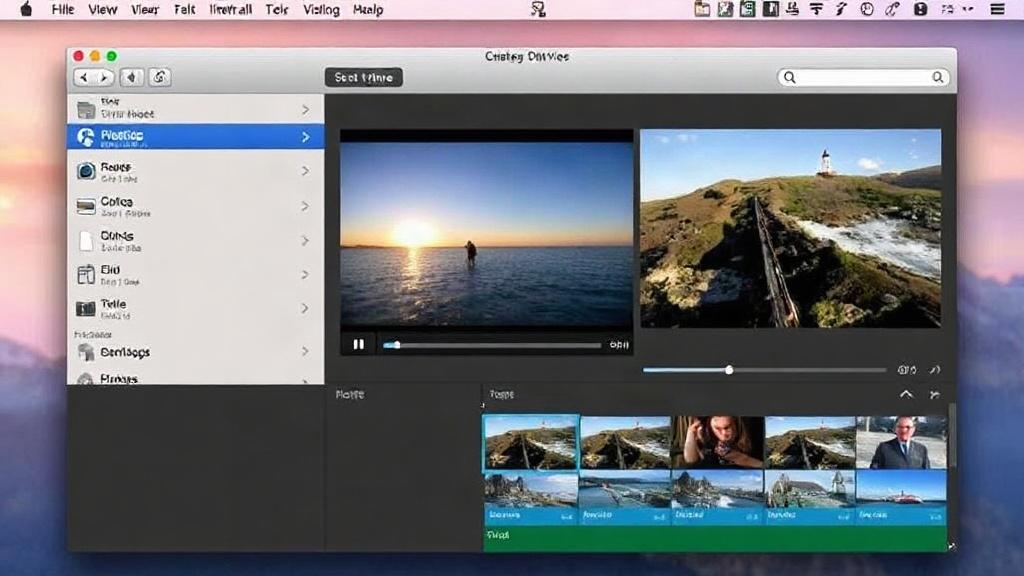The image size is (1024, 576).
Task: Expand the blank document row's chevron
Action: (306, 240)
